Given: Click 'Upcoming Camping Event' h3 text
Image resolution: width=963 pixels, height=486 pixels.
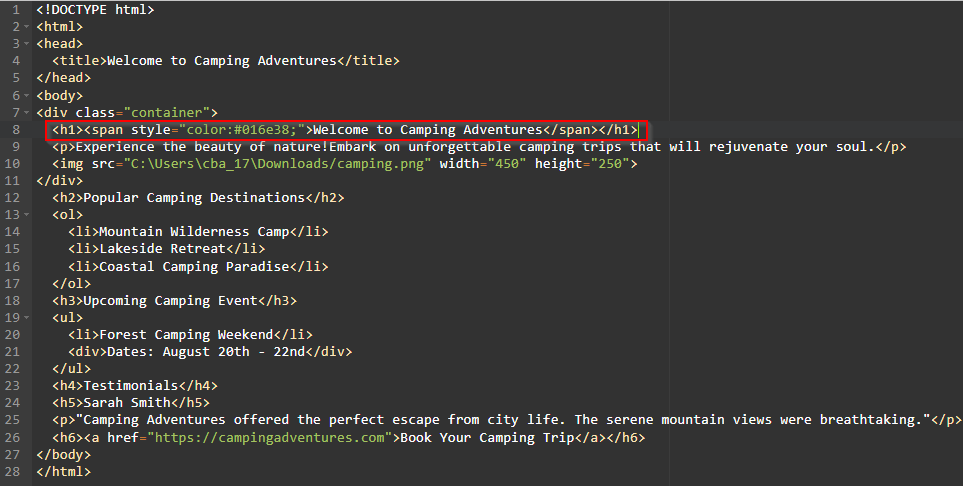Looking at the screenshot, I should point(171,301).
